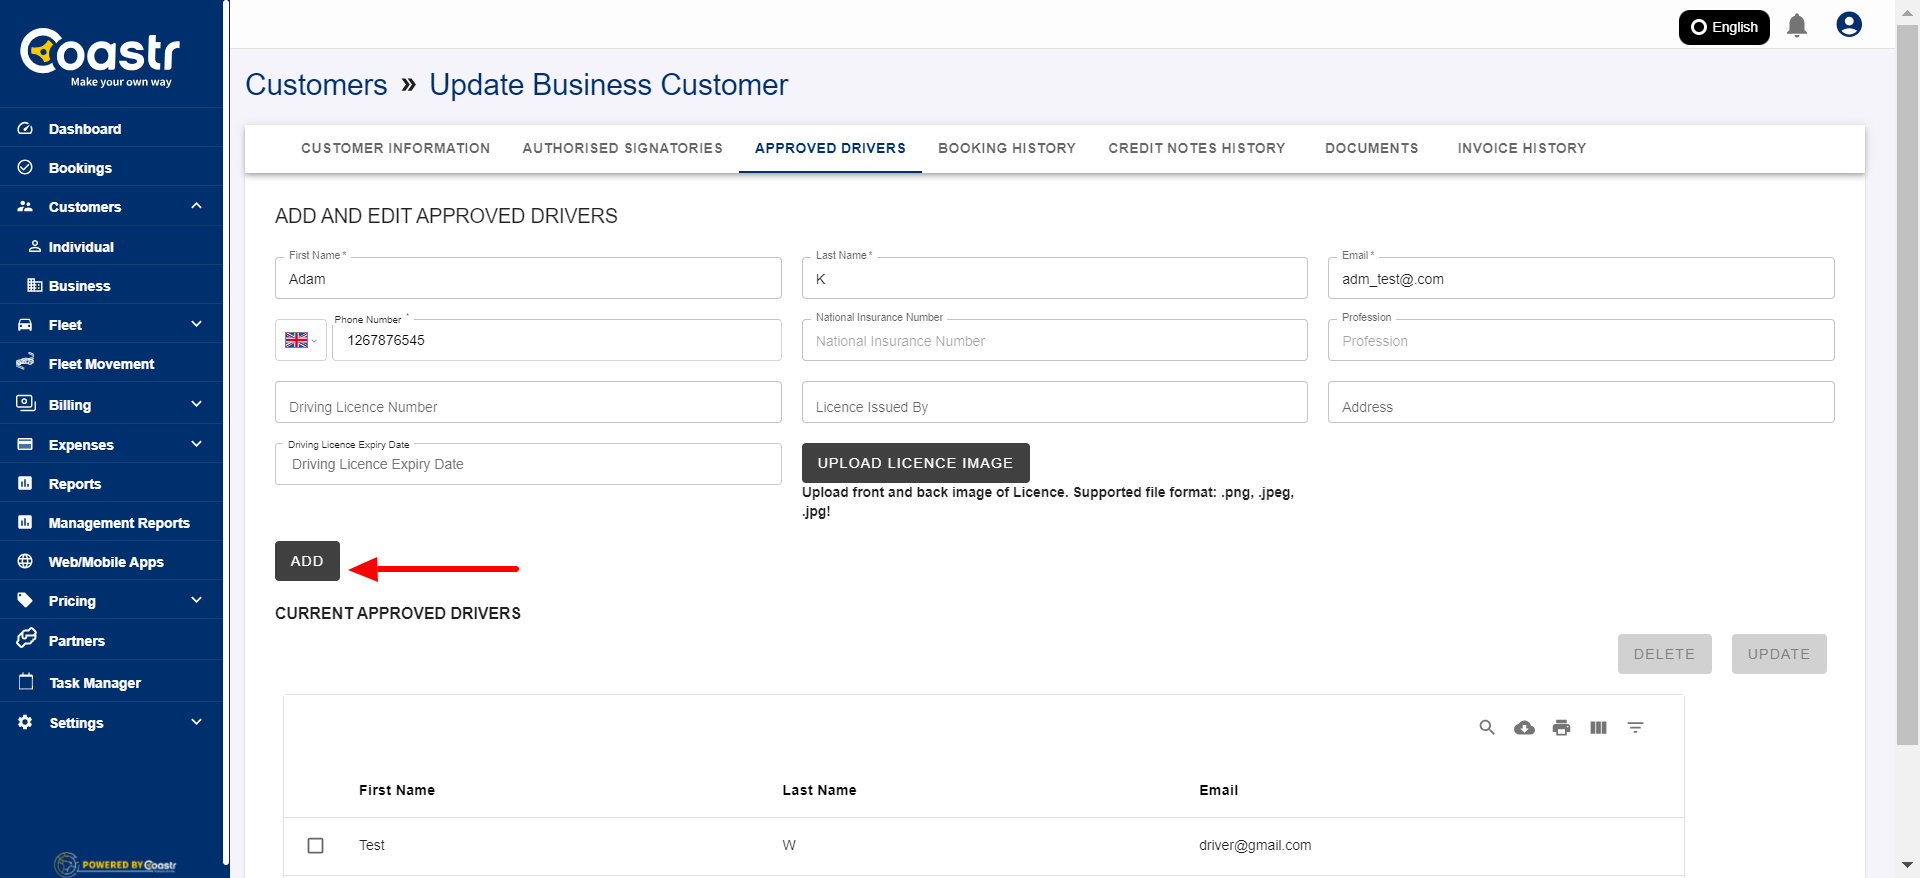Toggle the English language switch

pyautogui.click(x=1723, y=27)
